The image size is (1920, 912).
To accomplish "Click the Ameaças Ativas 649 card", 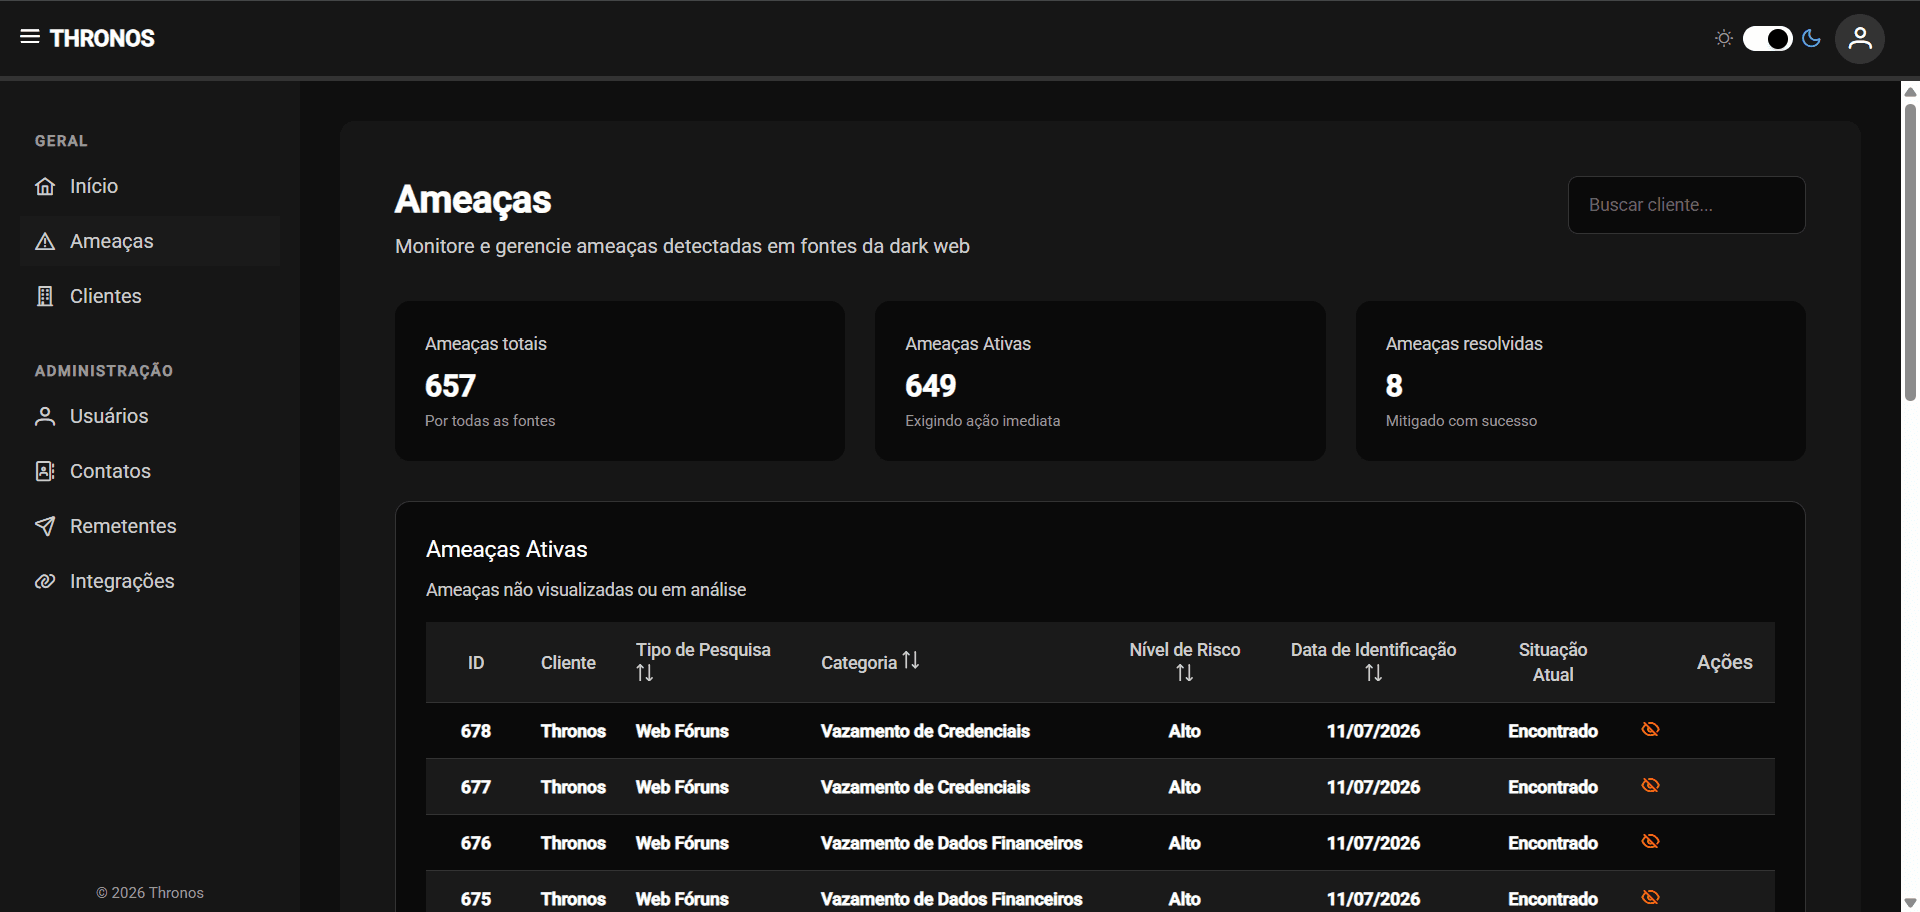I will (1100, 381).
